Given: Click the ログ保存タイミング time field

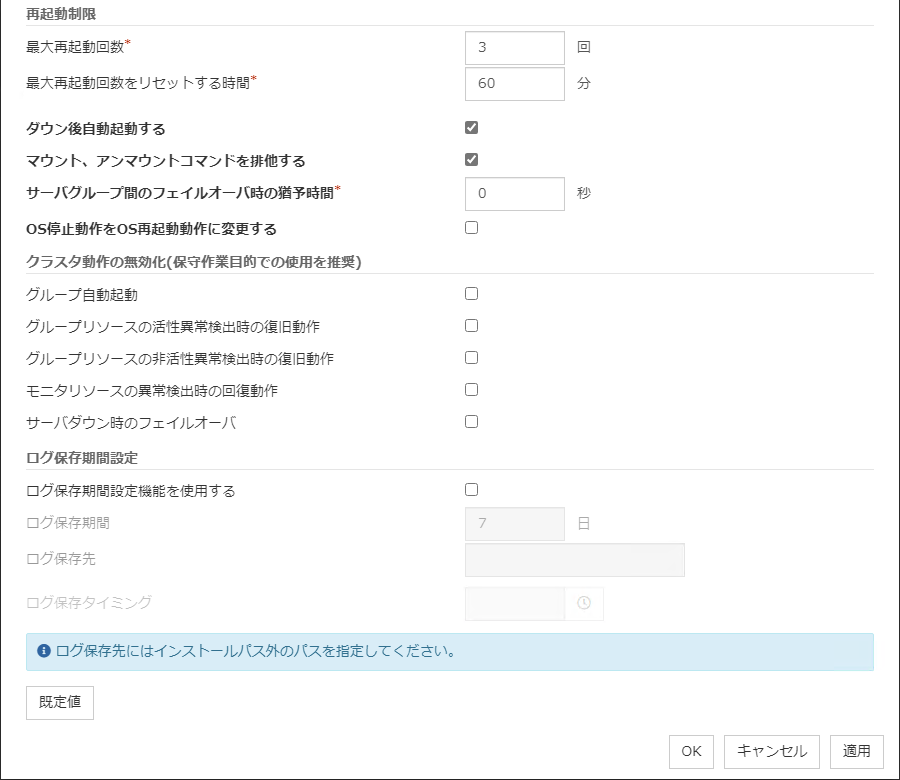Looking at the screenshot, I should [515, 603].
